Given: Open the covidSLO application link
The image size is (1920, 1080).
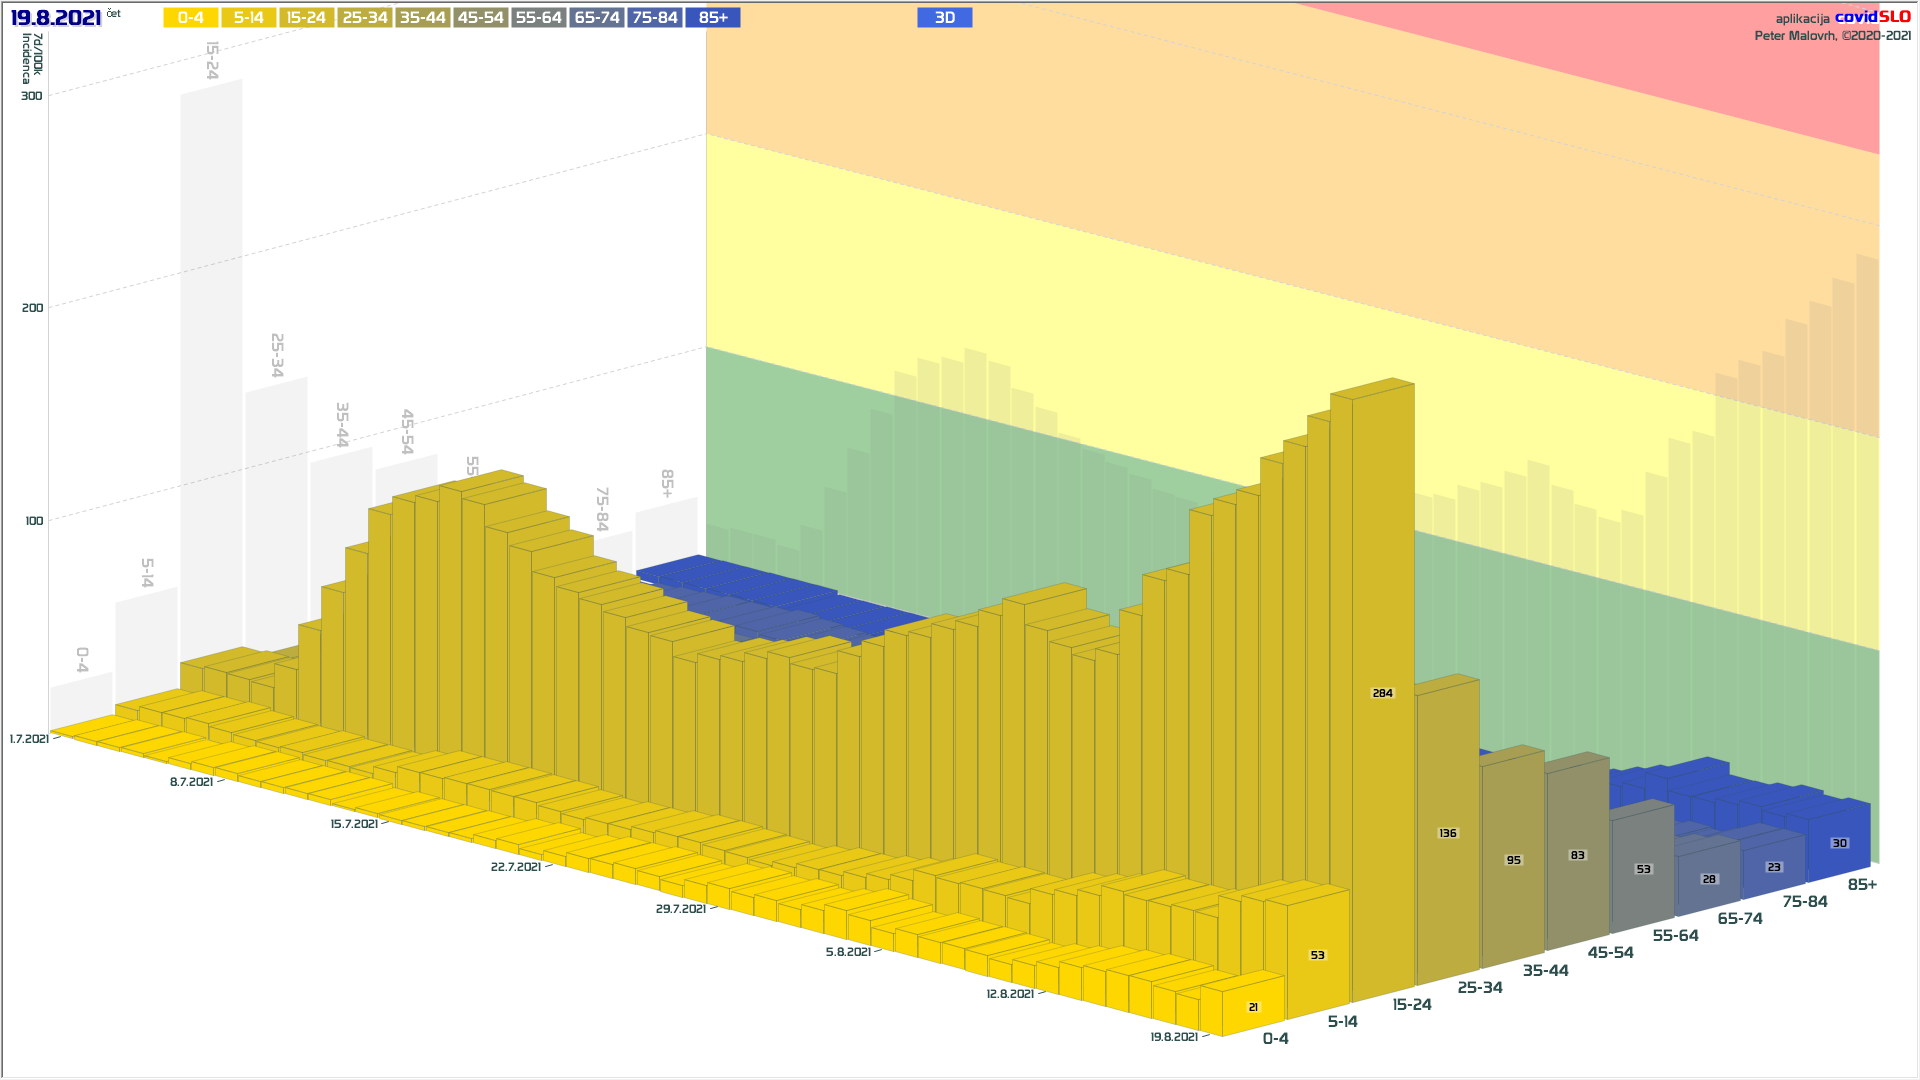Looking at the screenshot, I should pyautogui.click(x=1872, y=17).
